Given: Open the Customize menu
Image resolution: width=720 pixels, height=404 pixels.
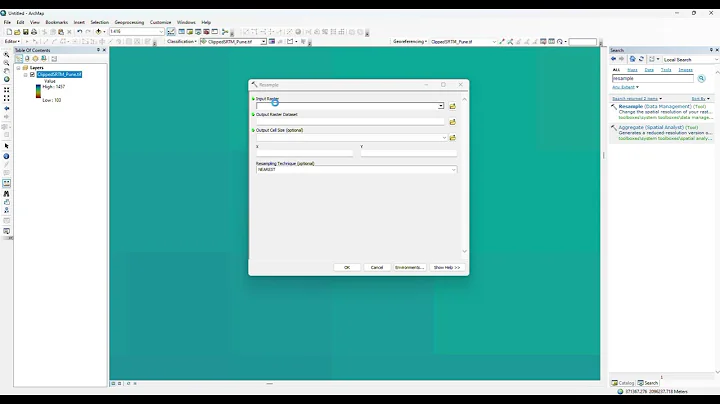Looking at the screenshot, I should pos(160,22).
